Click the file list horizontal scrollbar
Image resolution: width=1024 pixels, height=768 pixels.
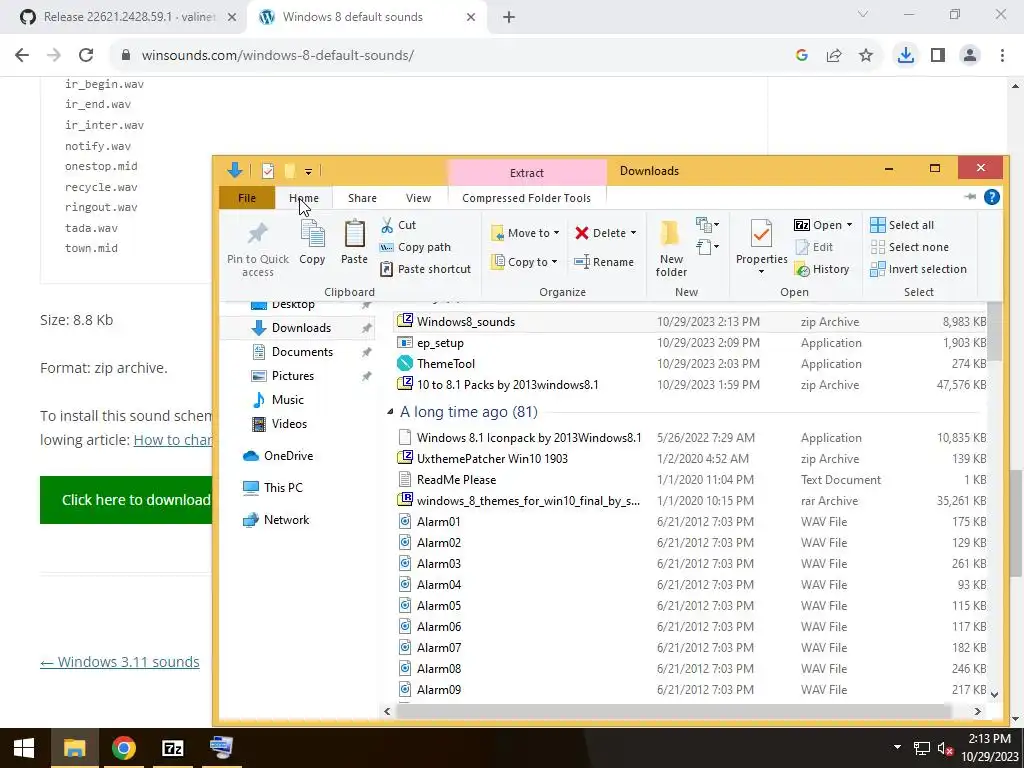(x=673, y=711)
